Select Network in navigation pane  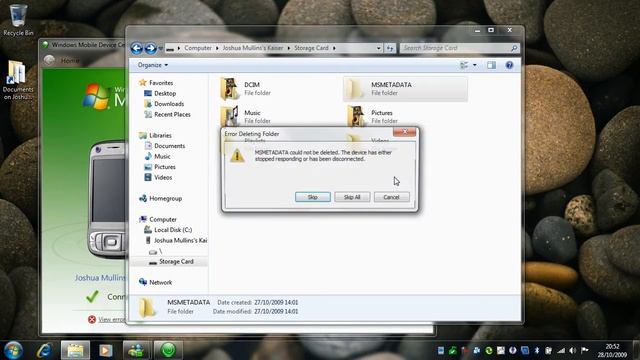pyautogui.click(x=160, y=282)
